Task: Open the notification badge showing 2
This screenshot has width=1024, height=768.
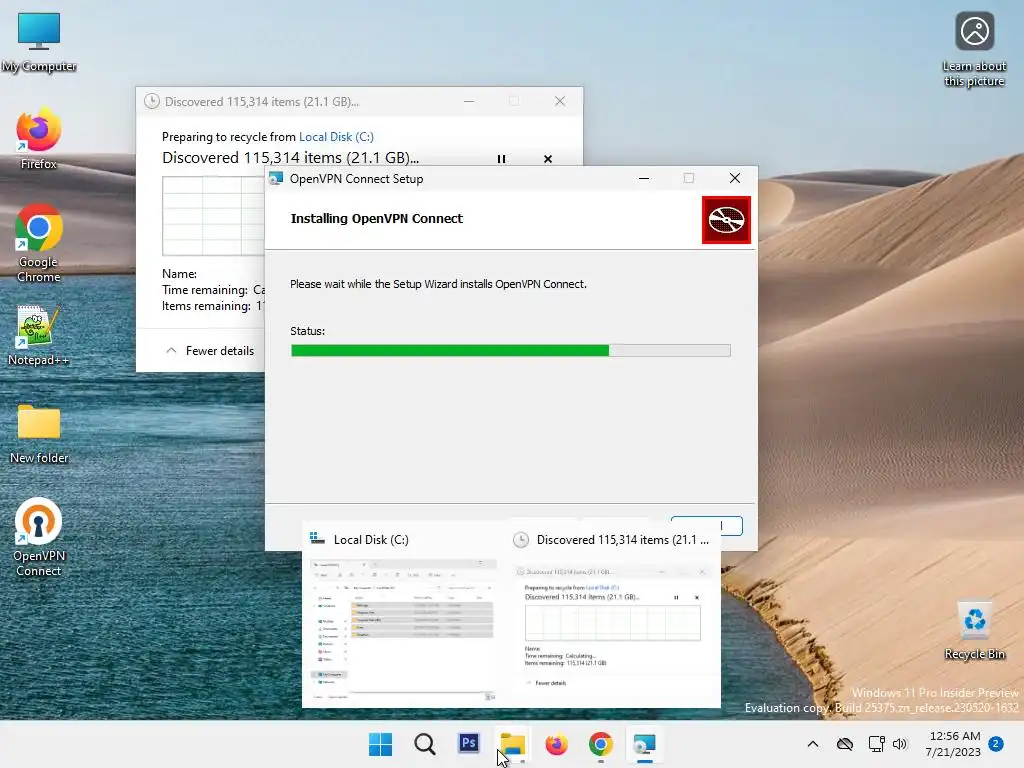Action: point(996,743)
